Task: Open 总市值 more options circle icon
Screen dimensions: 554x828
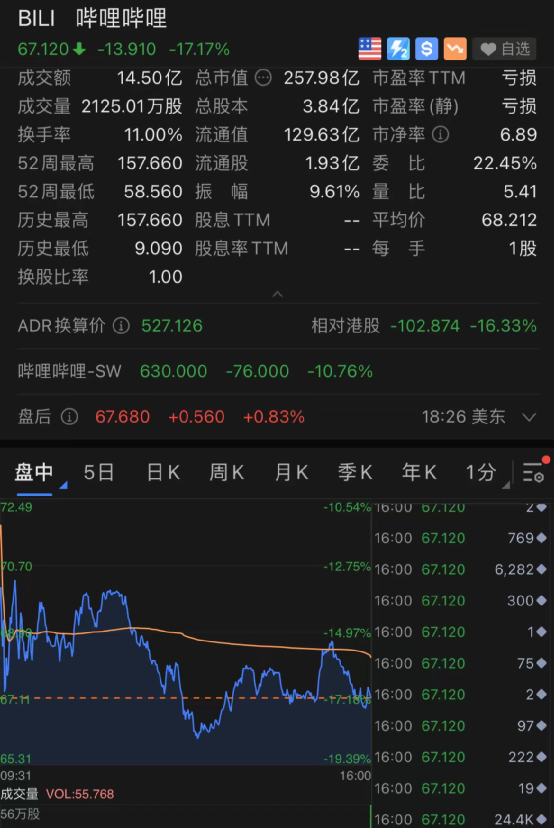Action: point(263,78)
